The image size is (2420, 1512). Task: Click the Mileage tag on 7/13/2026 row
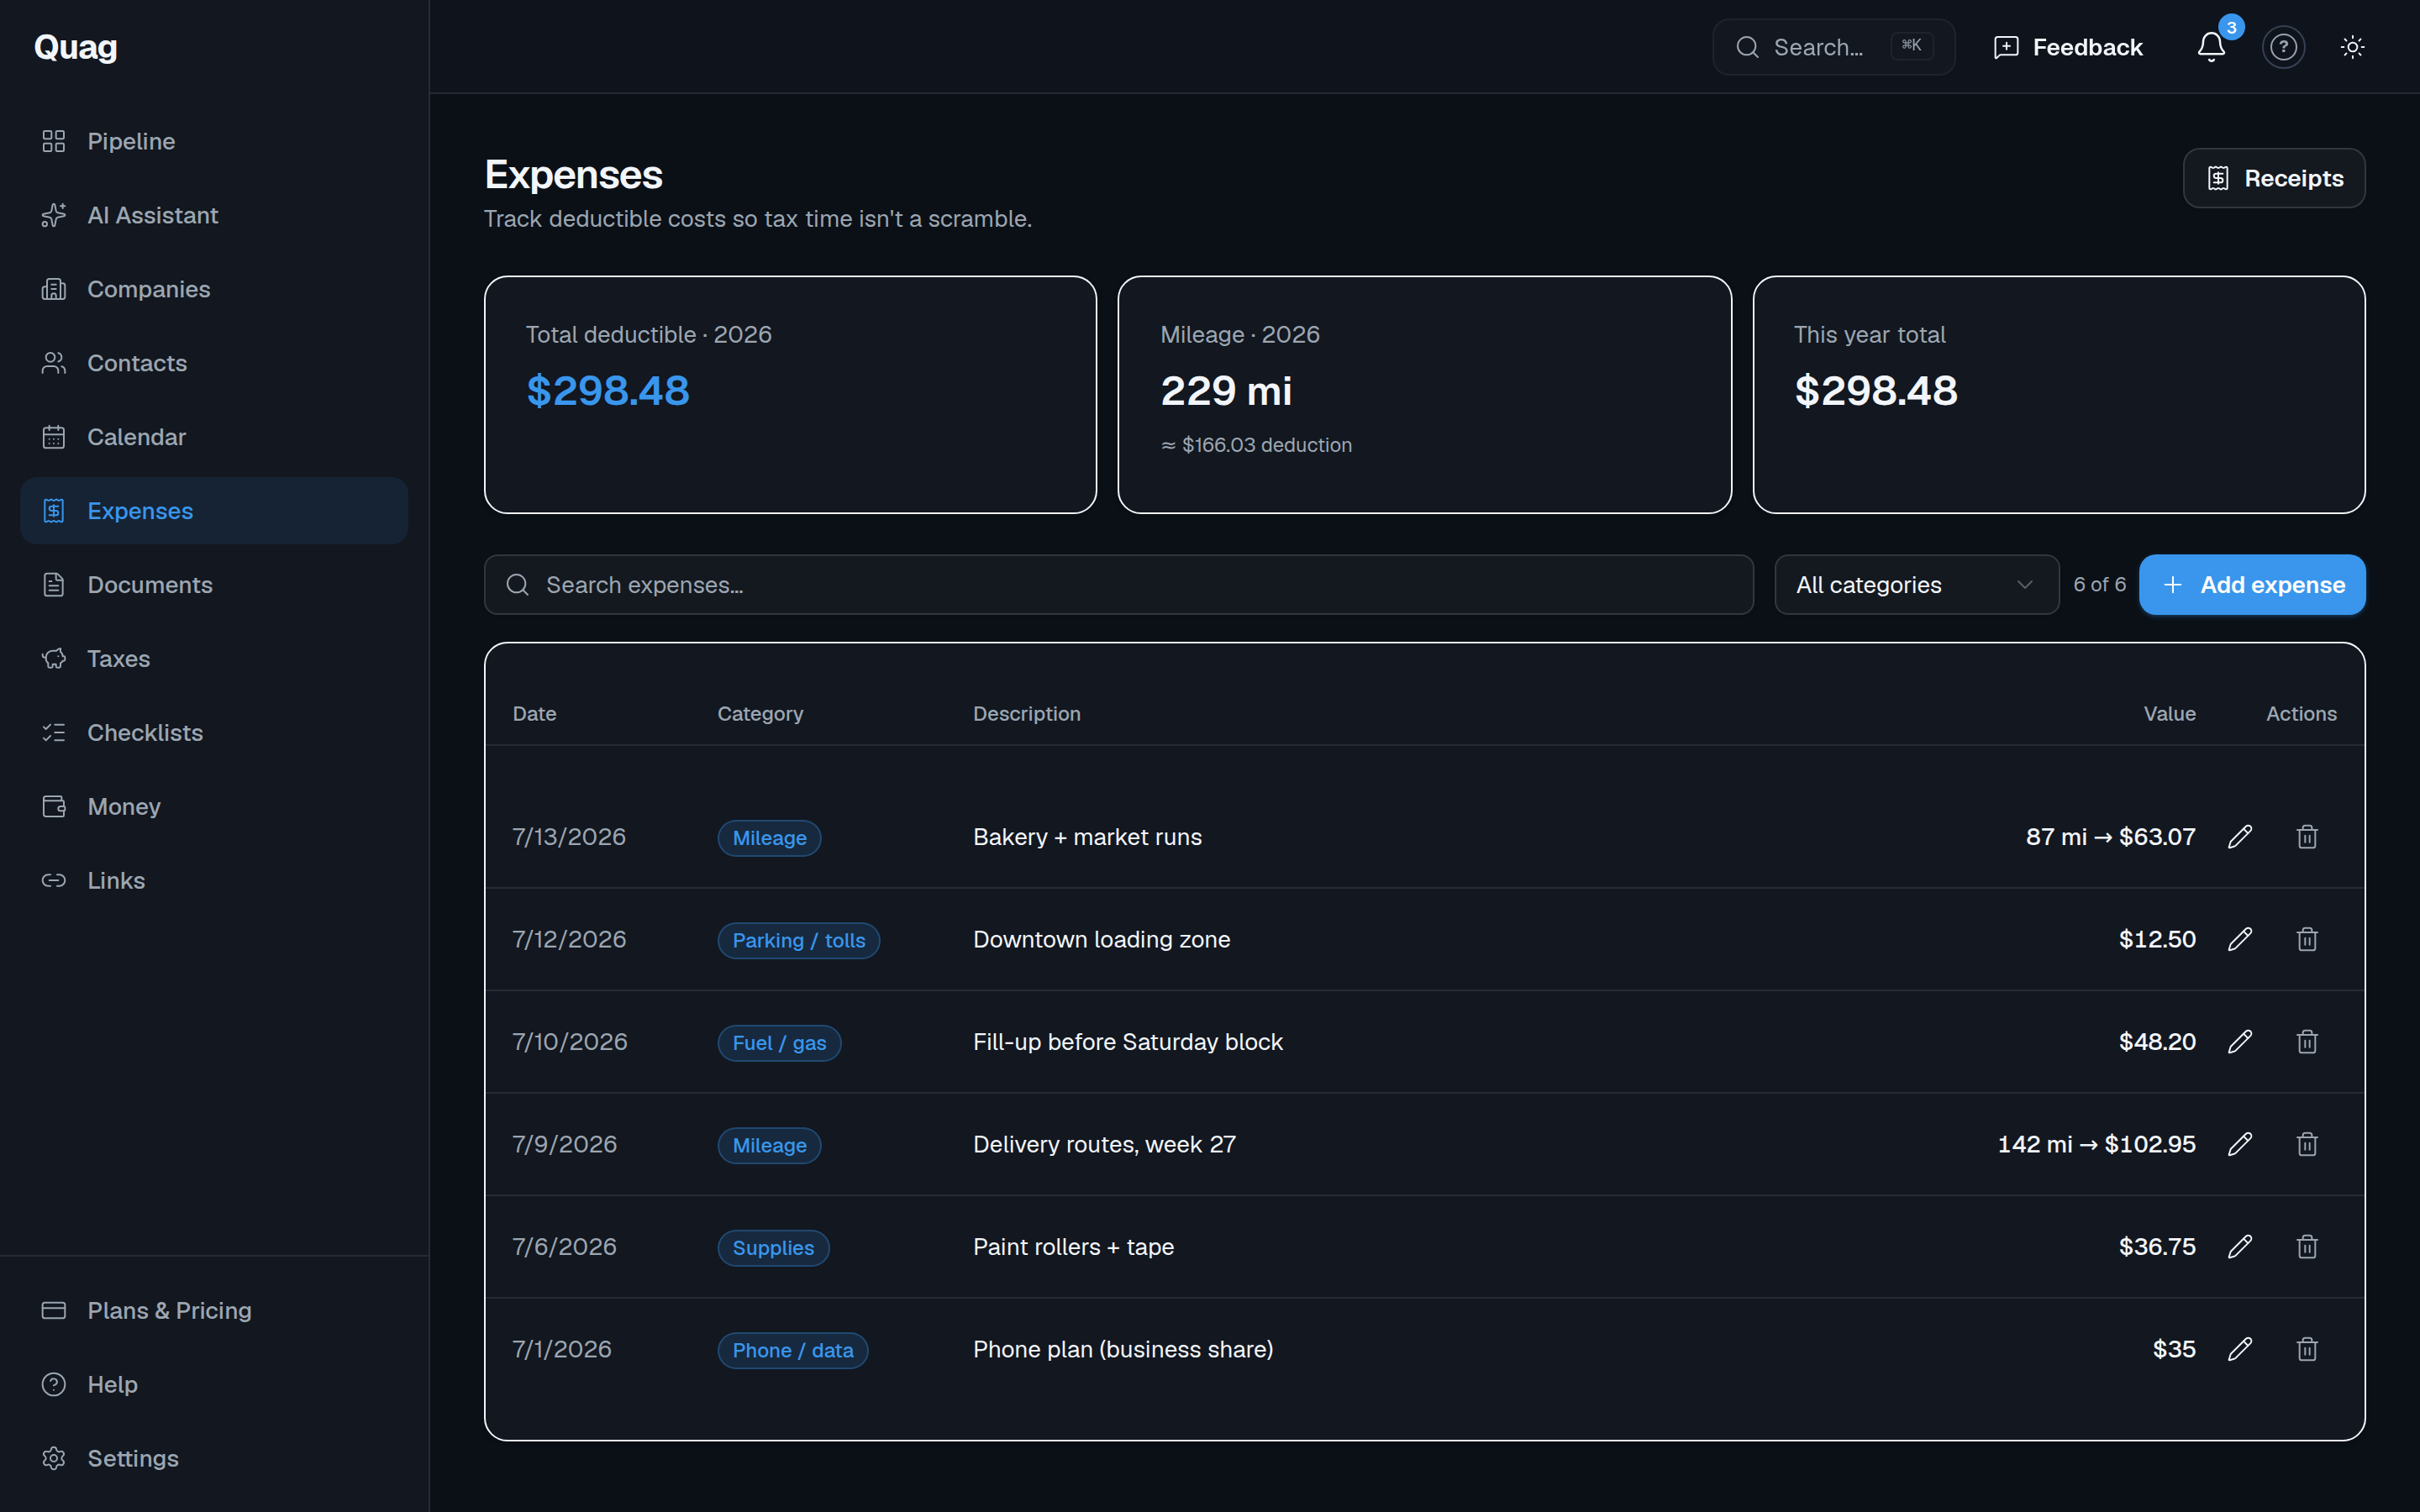coord(769,838)
